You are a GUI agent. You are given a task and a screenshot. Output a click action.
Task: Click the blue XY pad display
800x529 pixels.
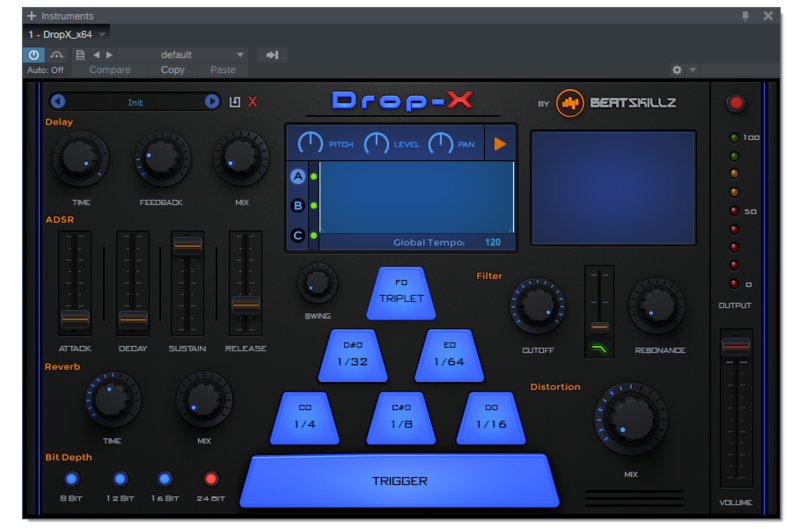(x=614, y=188)
